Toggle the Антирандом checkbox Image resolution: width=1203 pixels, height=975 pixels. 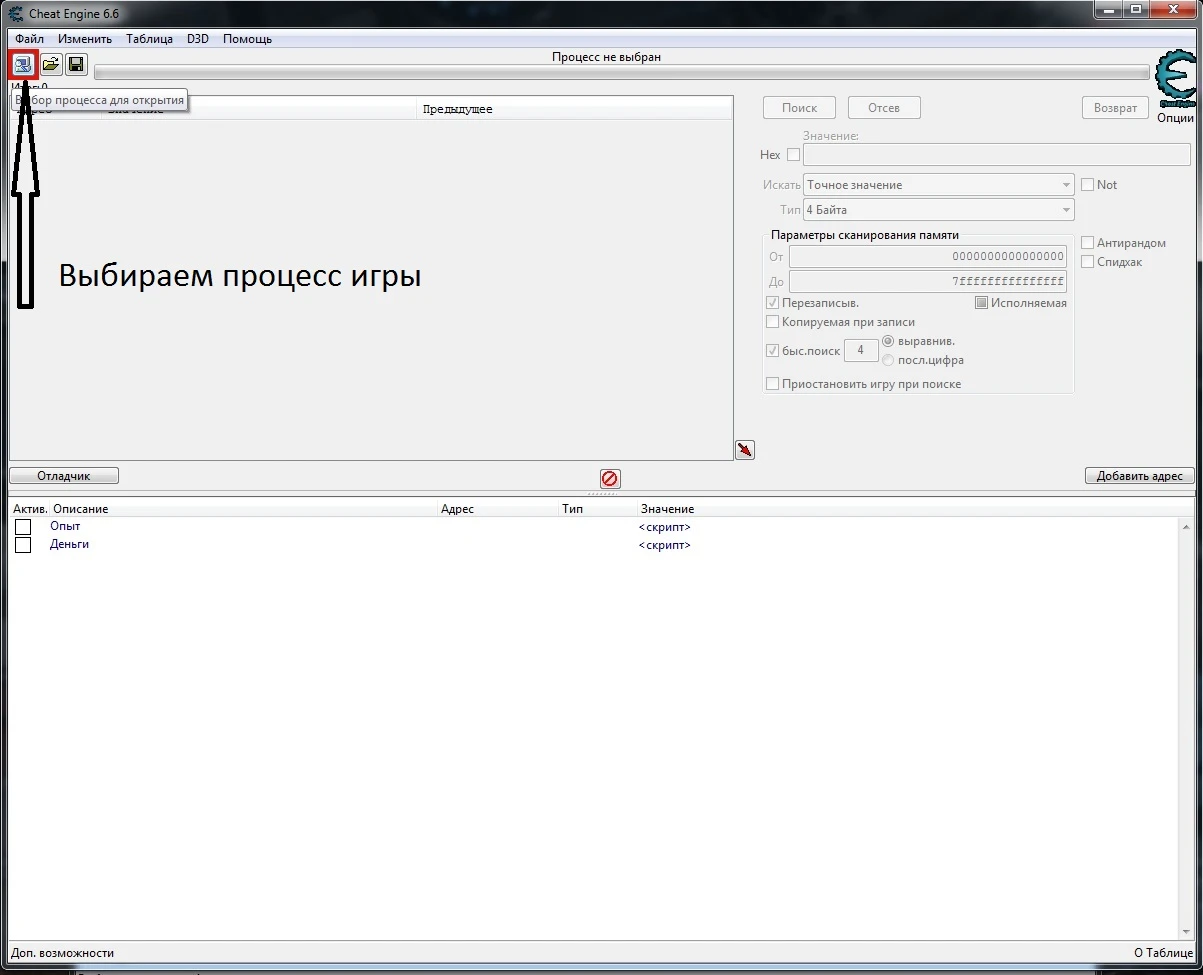(x=1086, y=242)
